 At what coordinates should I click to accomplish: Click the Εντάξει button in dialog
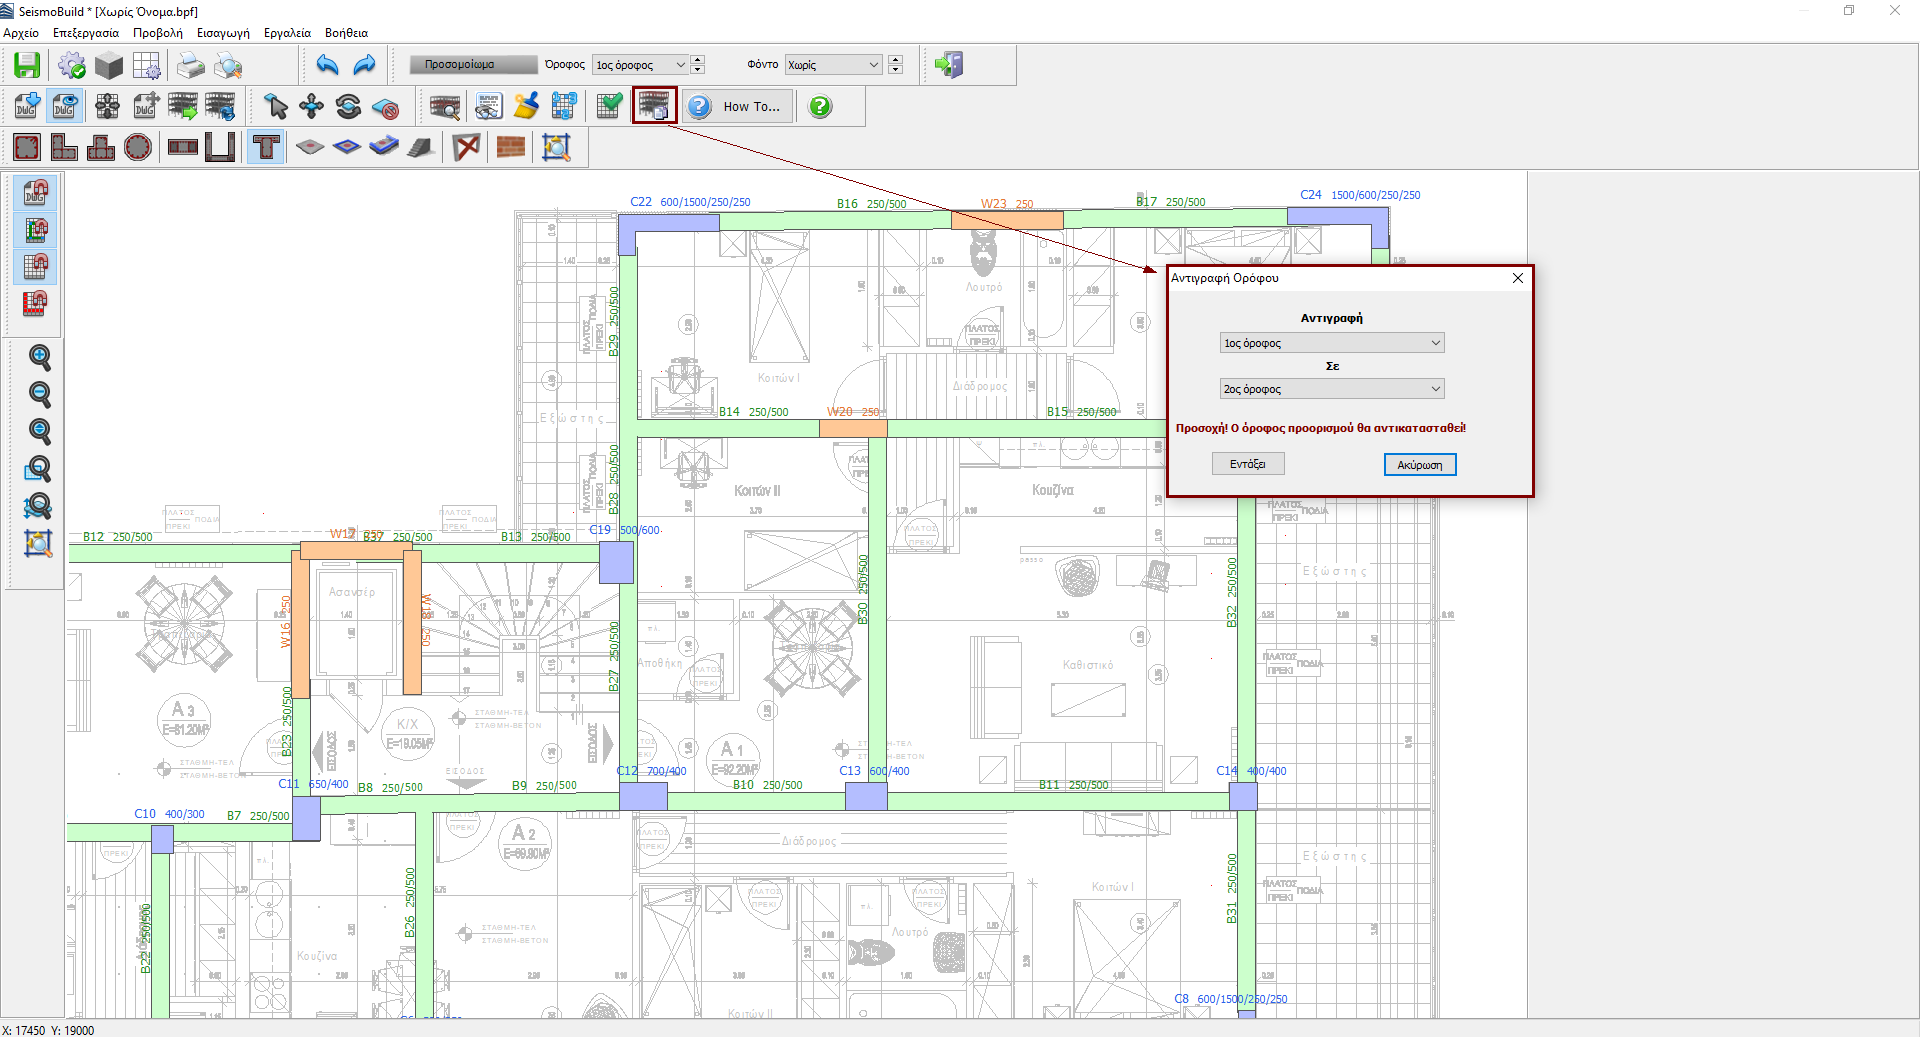(1247, 464)
